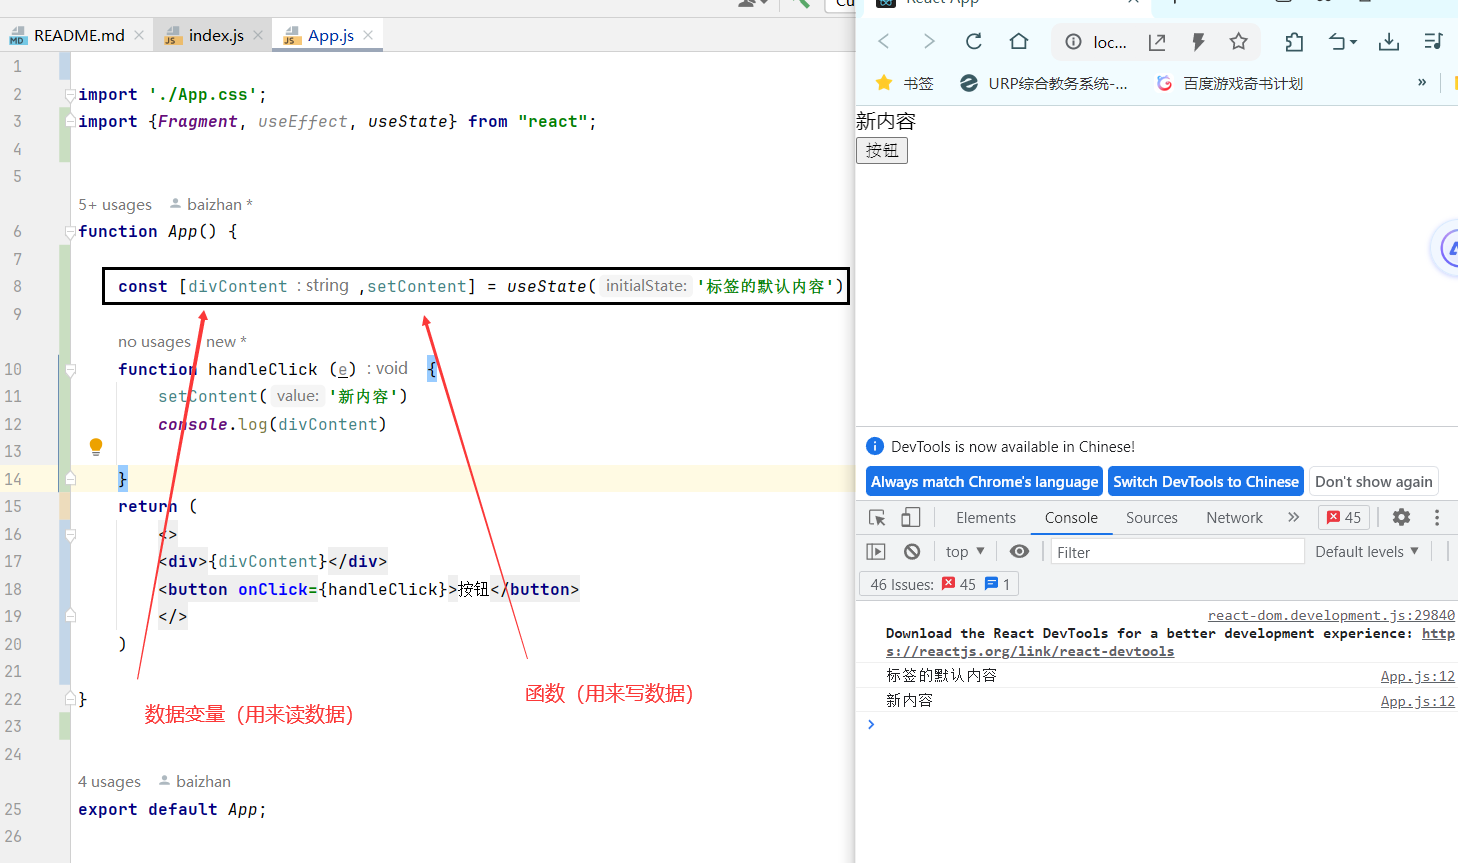Collapse handleClick function at line 10
Viewport: 1458px width, 863px height.
tap(70, 370)
